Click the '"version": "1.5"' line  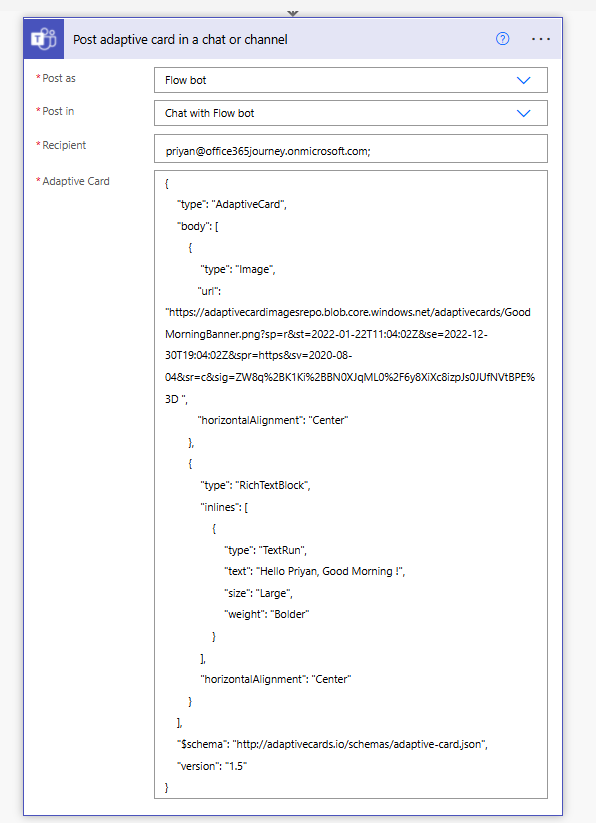pos(212,766)
